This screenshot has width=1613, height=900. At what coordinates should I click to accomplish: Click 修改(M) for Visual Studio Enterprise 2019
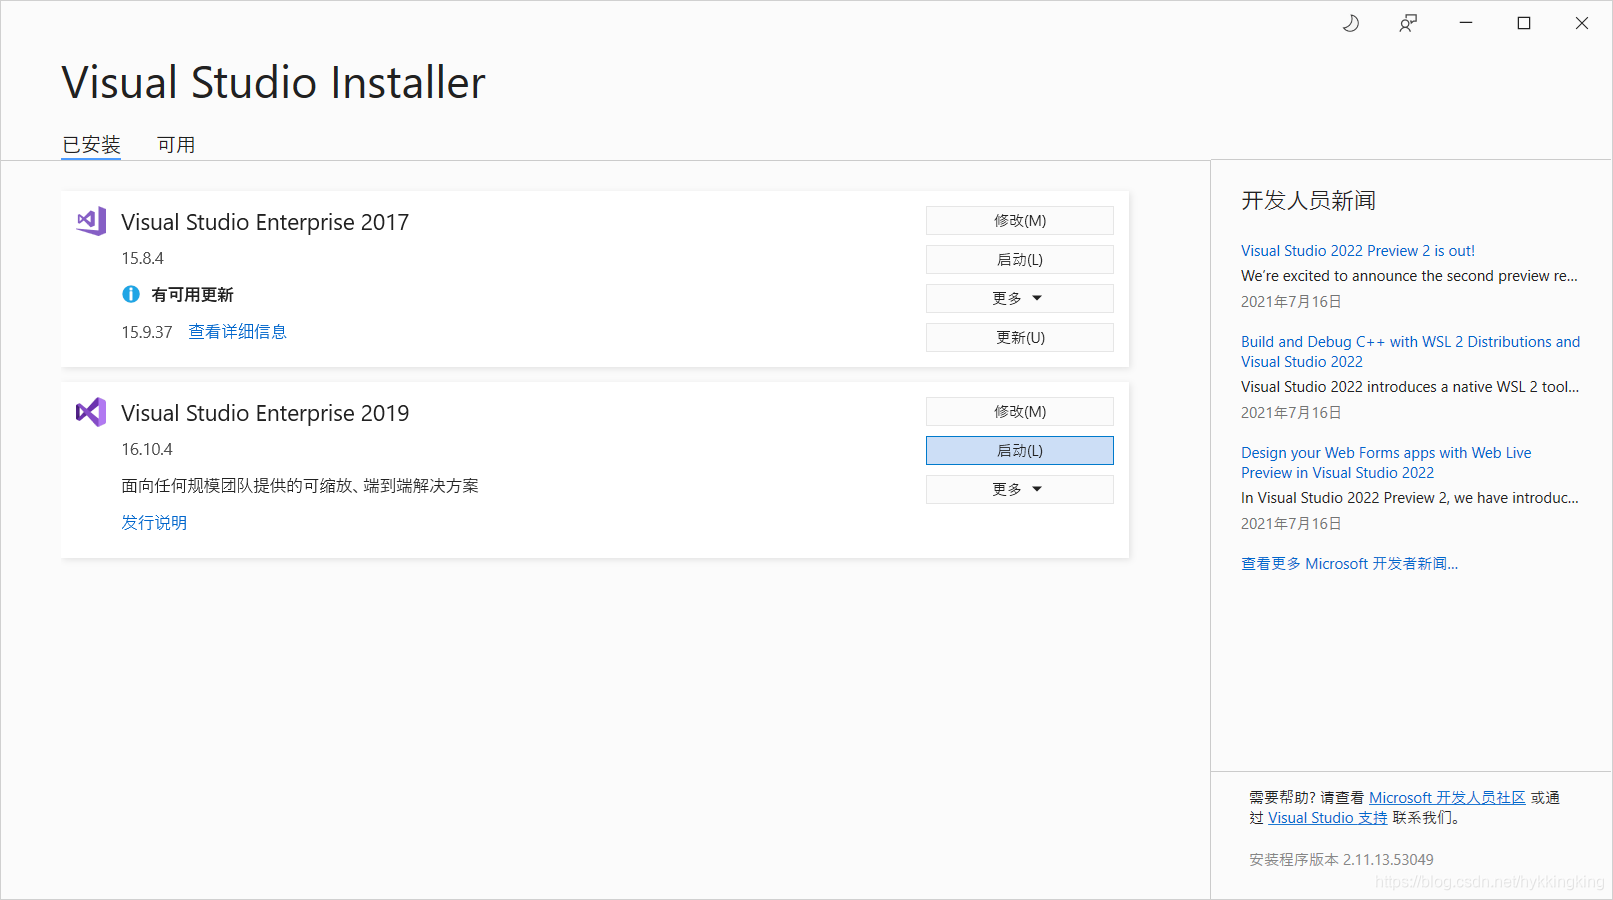pyautogui.click(x=1020, y=411)
